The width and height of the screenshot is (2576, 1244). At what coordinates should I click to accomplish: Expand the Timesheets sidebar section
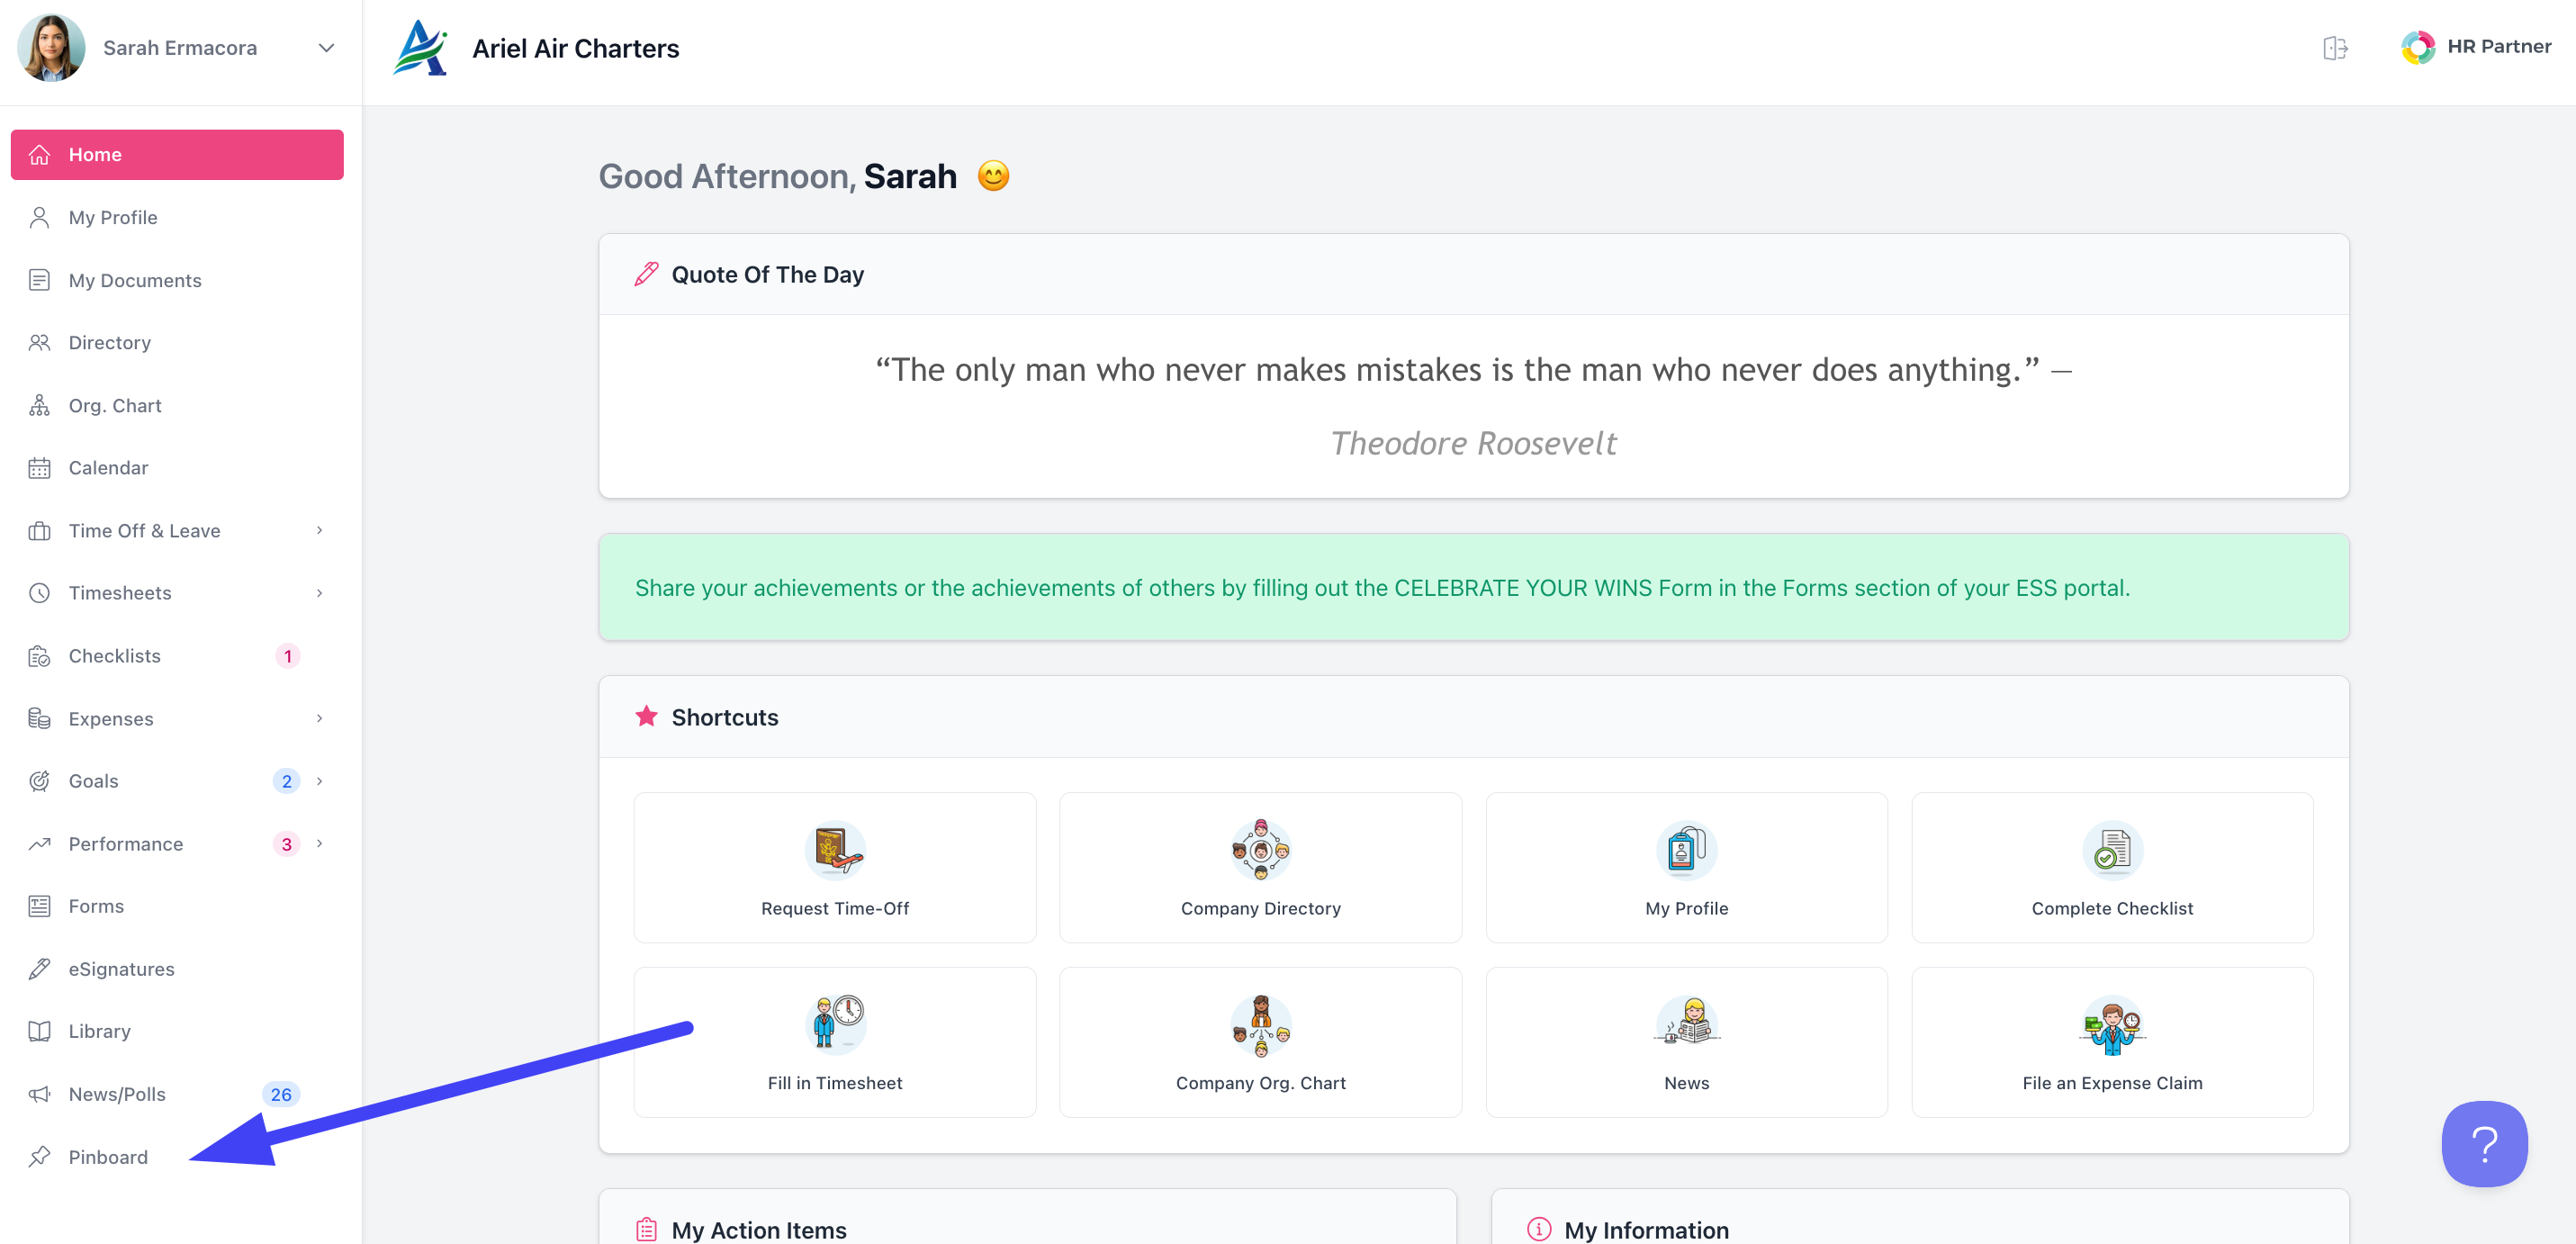click(319, 594)
